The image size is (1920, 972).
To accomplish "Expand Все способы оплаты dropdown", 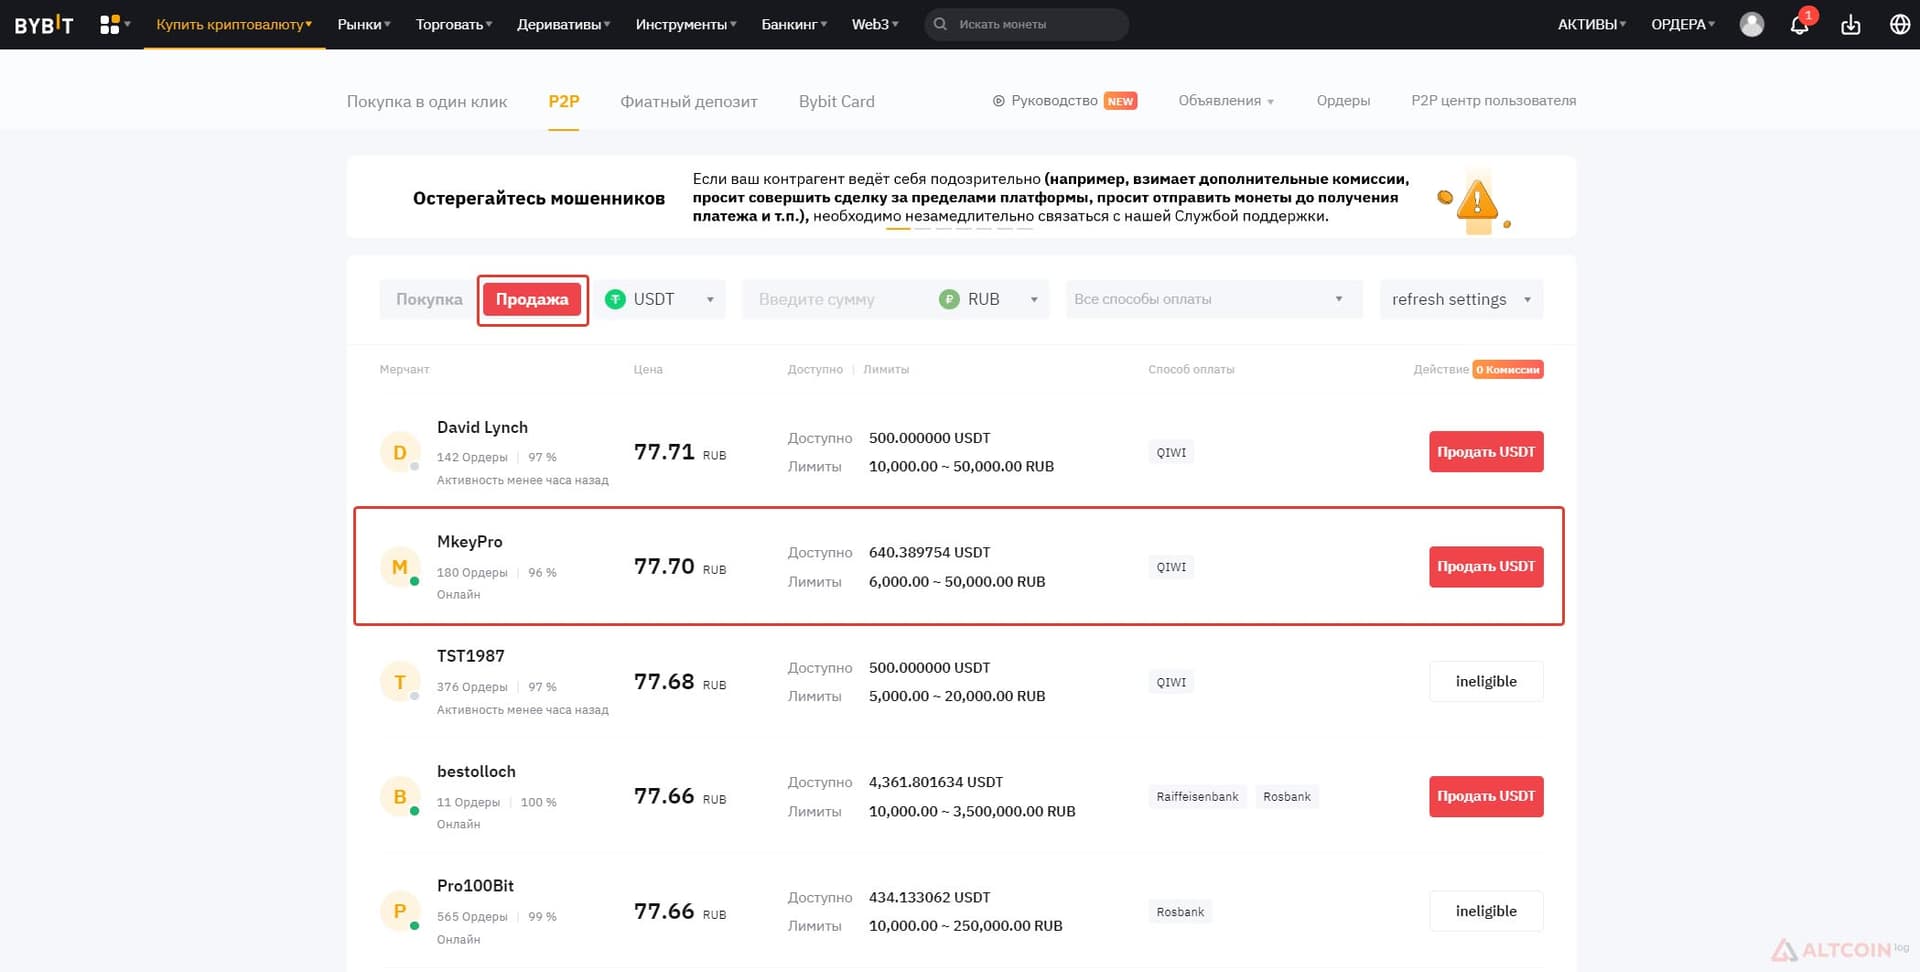I will pyautogui.click(x=1214, y=299).
